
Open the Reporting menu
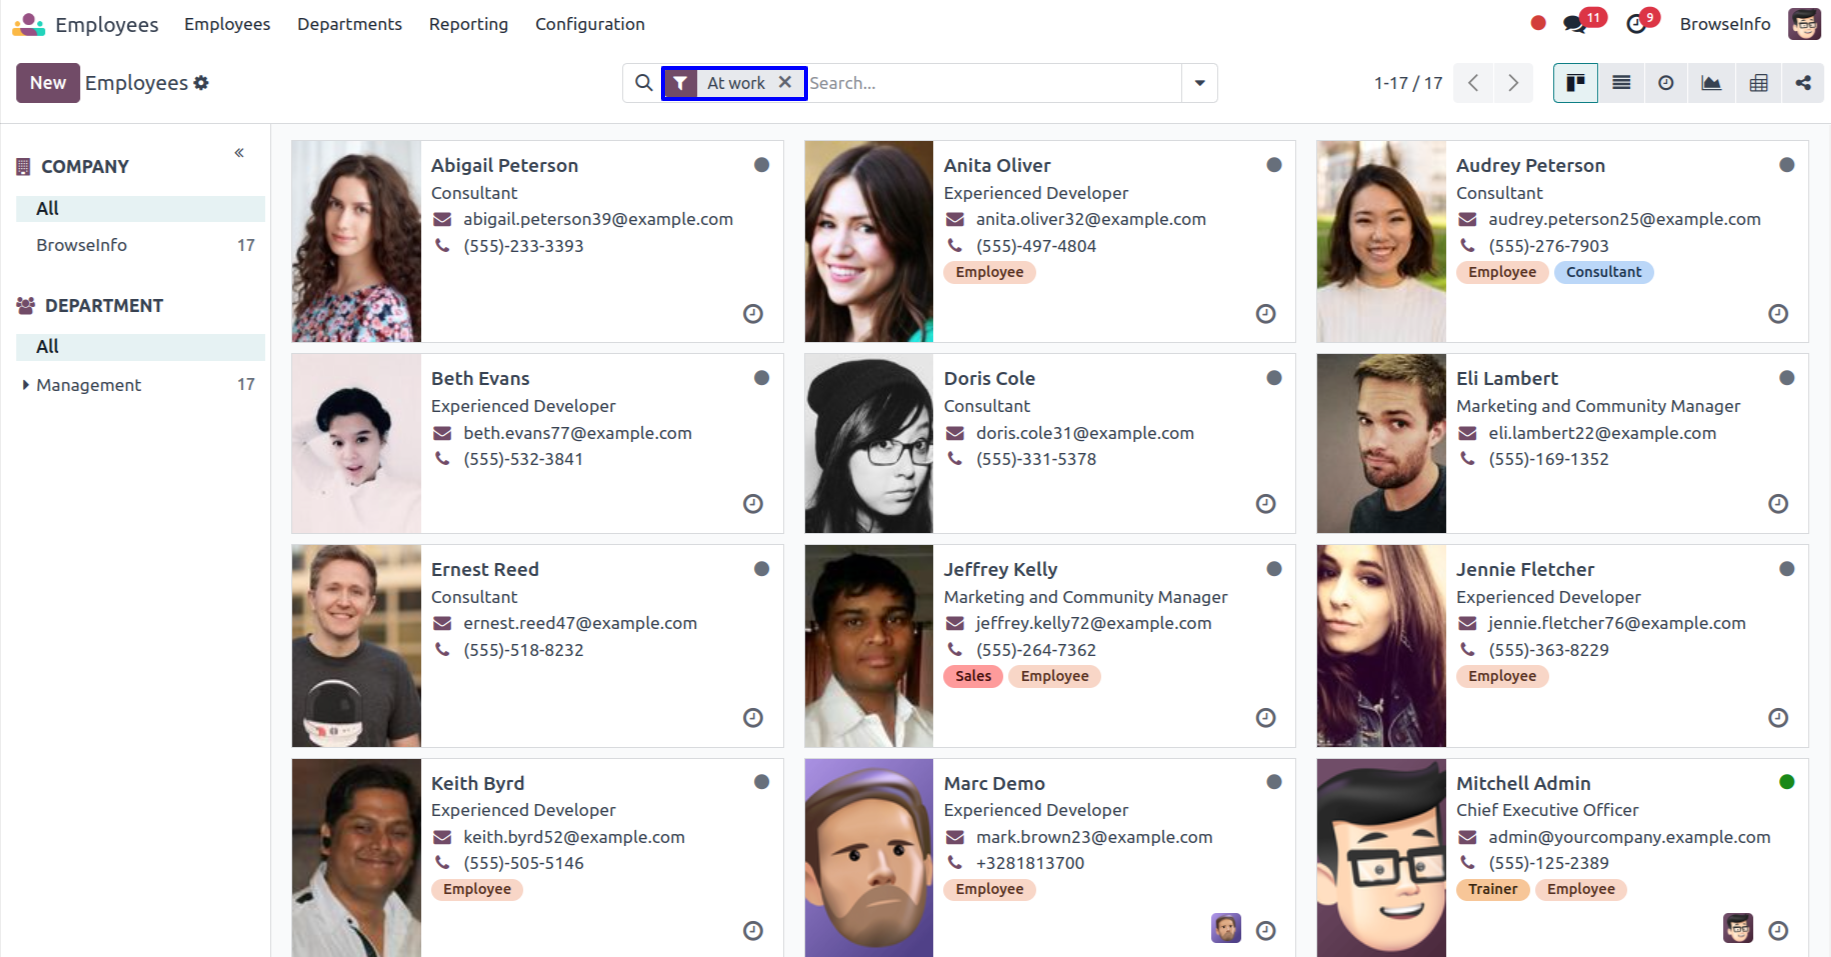pyautogui.click(x=468, y=24)
